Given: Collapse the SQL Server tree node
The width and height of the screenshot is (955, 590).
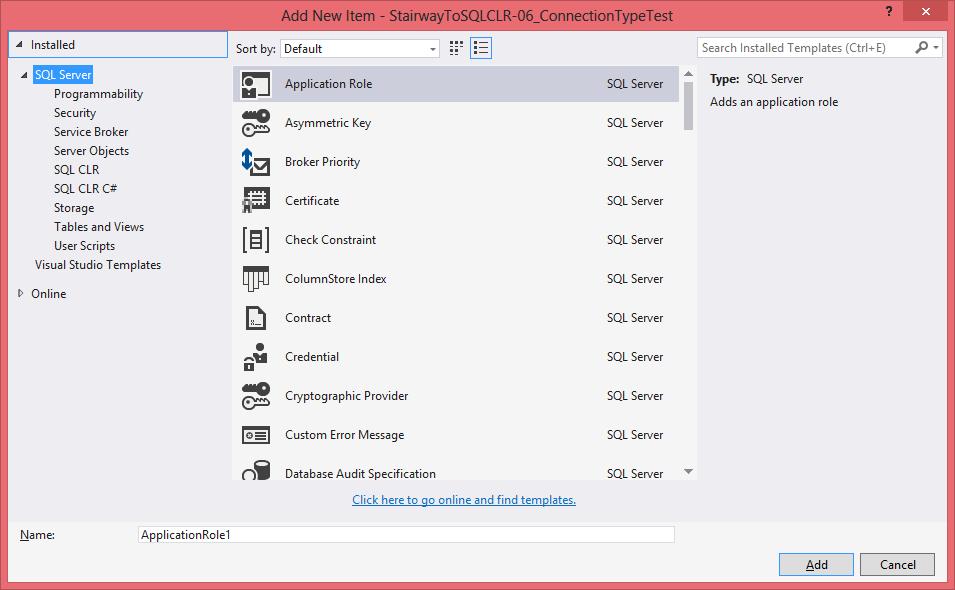Looking at the screenshot, I should 24,75.
